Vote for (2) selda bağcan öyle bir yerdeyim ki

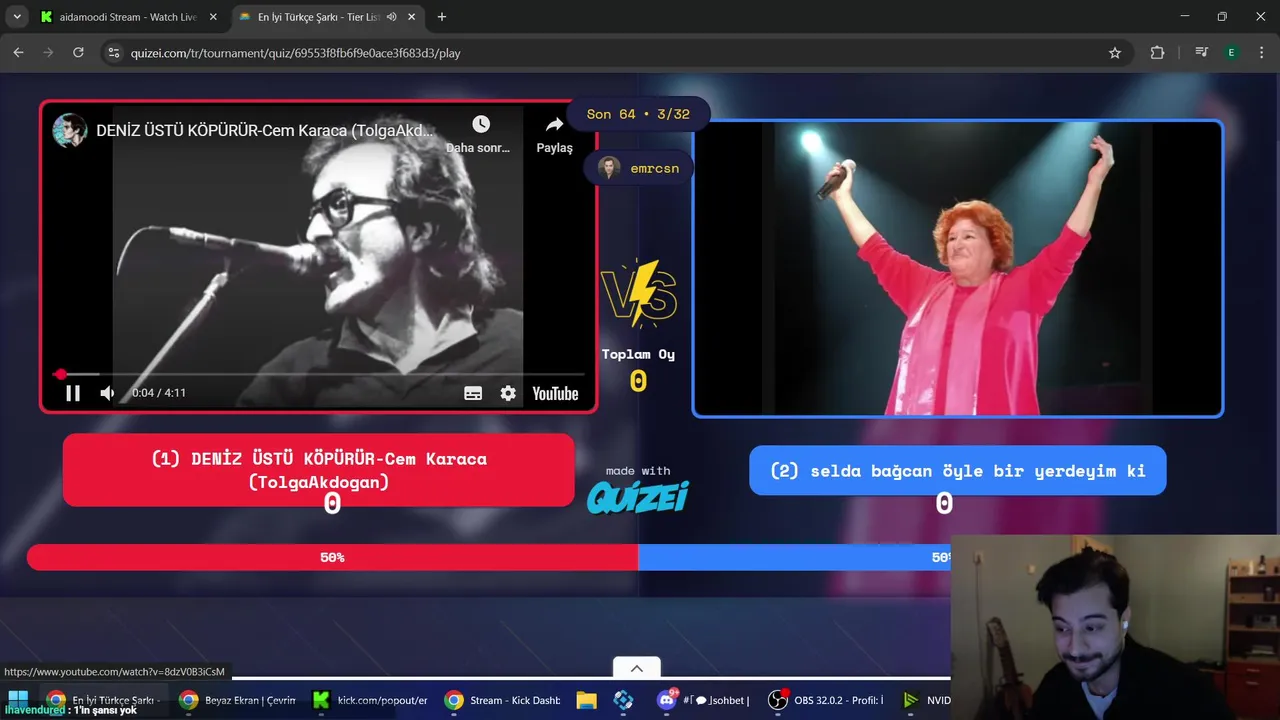pos(958,470)
